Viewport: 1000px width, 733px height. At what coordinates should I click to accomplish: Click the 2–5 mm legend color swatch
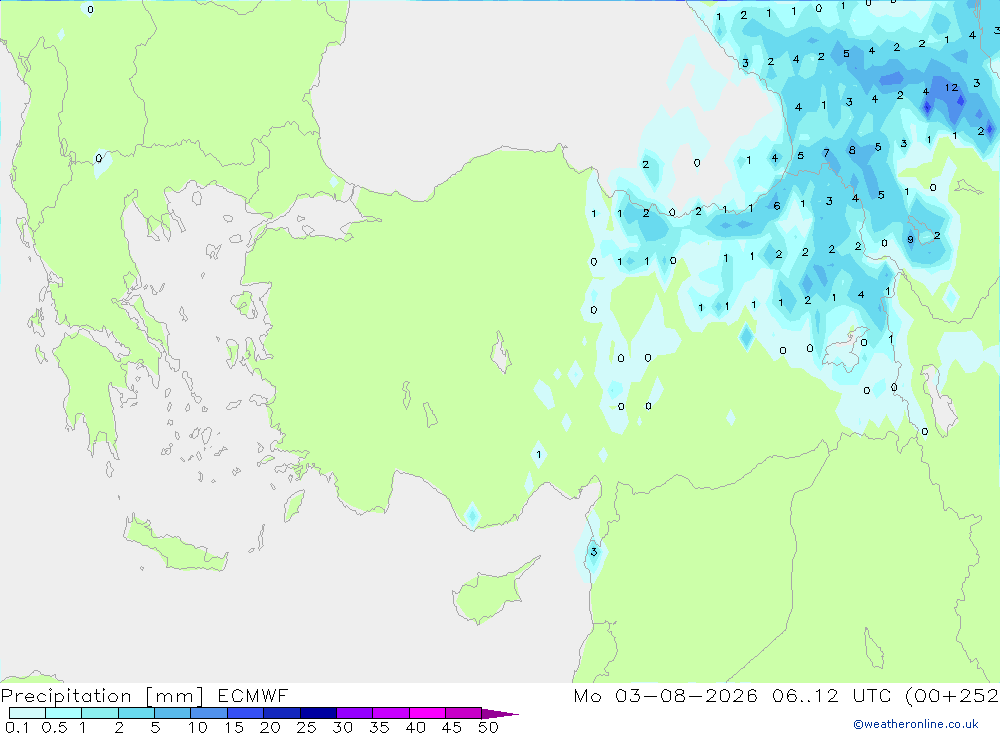[136, 713]
